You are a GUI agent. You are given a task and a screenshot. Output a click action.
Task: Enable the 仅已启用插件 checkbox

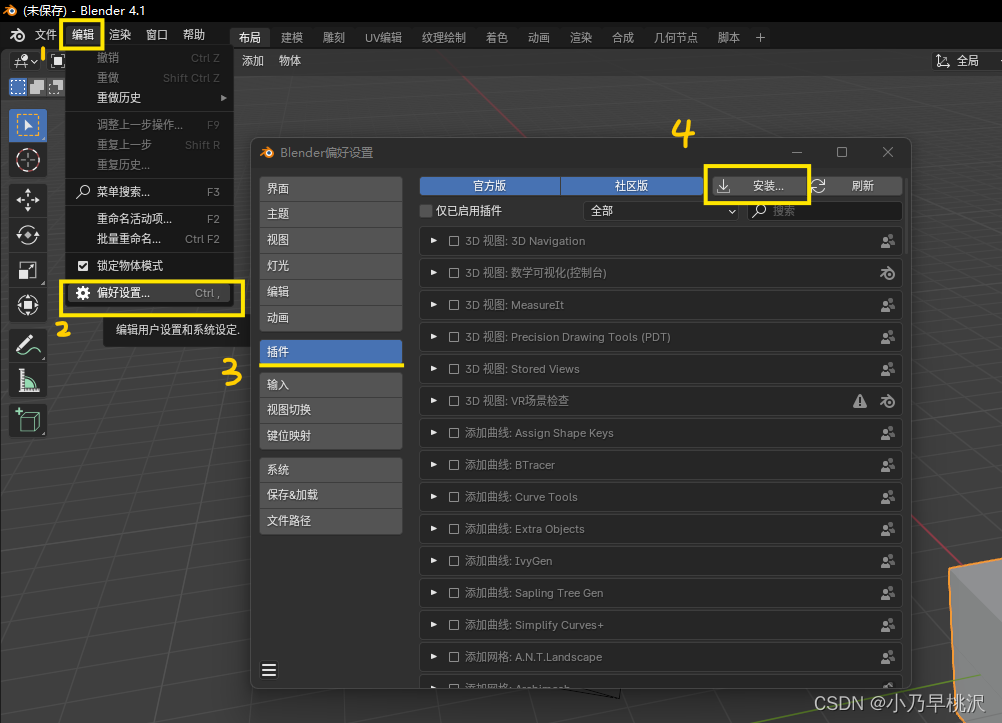click(x=426, y=211)
